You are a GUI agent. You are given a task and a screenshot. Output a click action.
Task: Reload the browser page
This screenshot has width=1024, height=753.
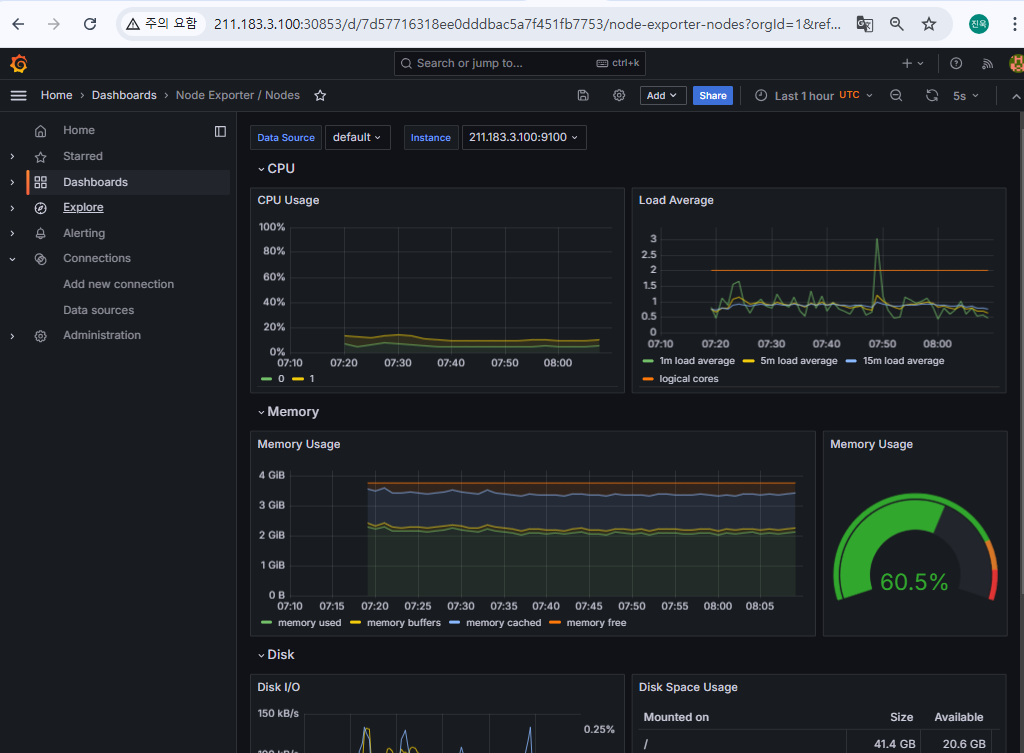[90, 24]
